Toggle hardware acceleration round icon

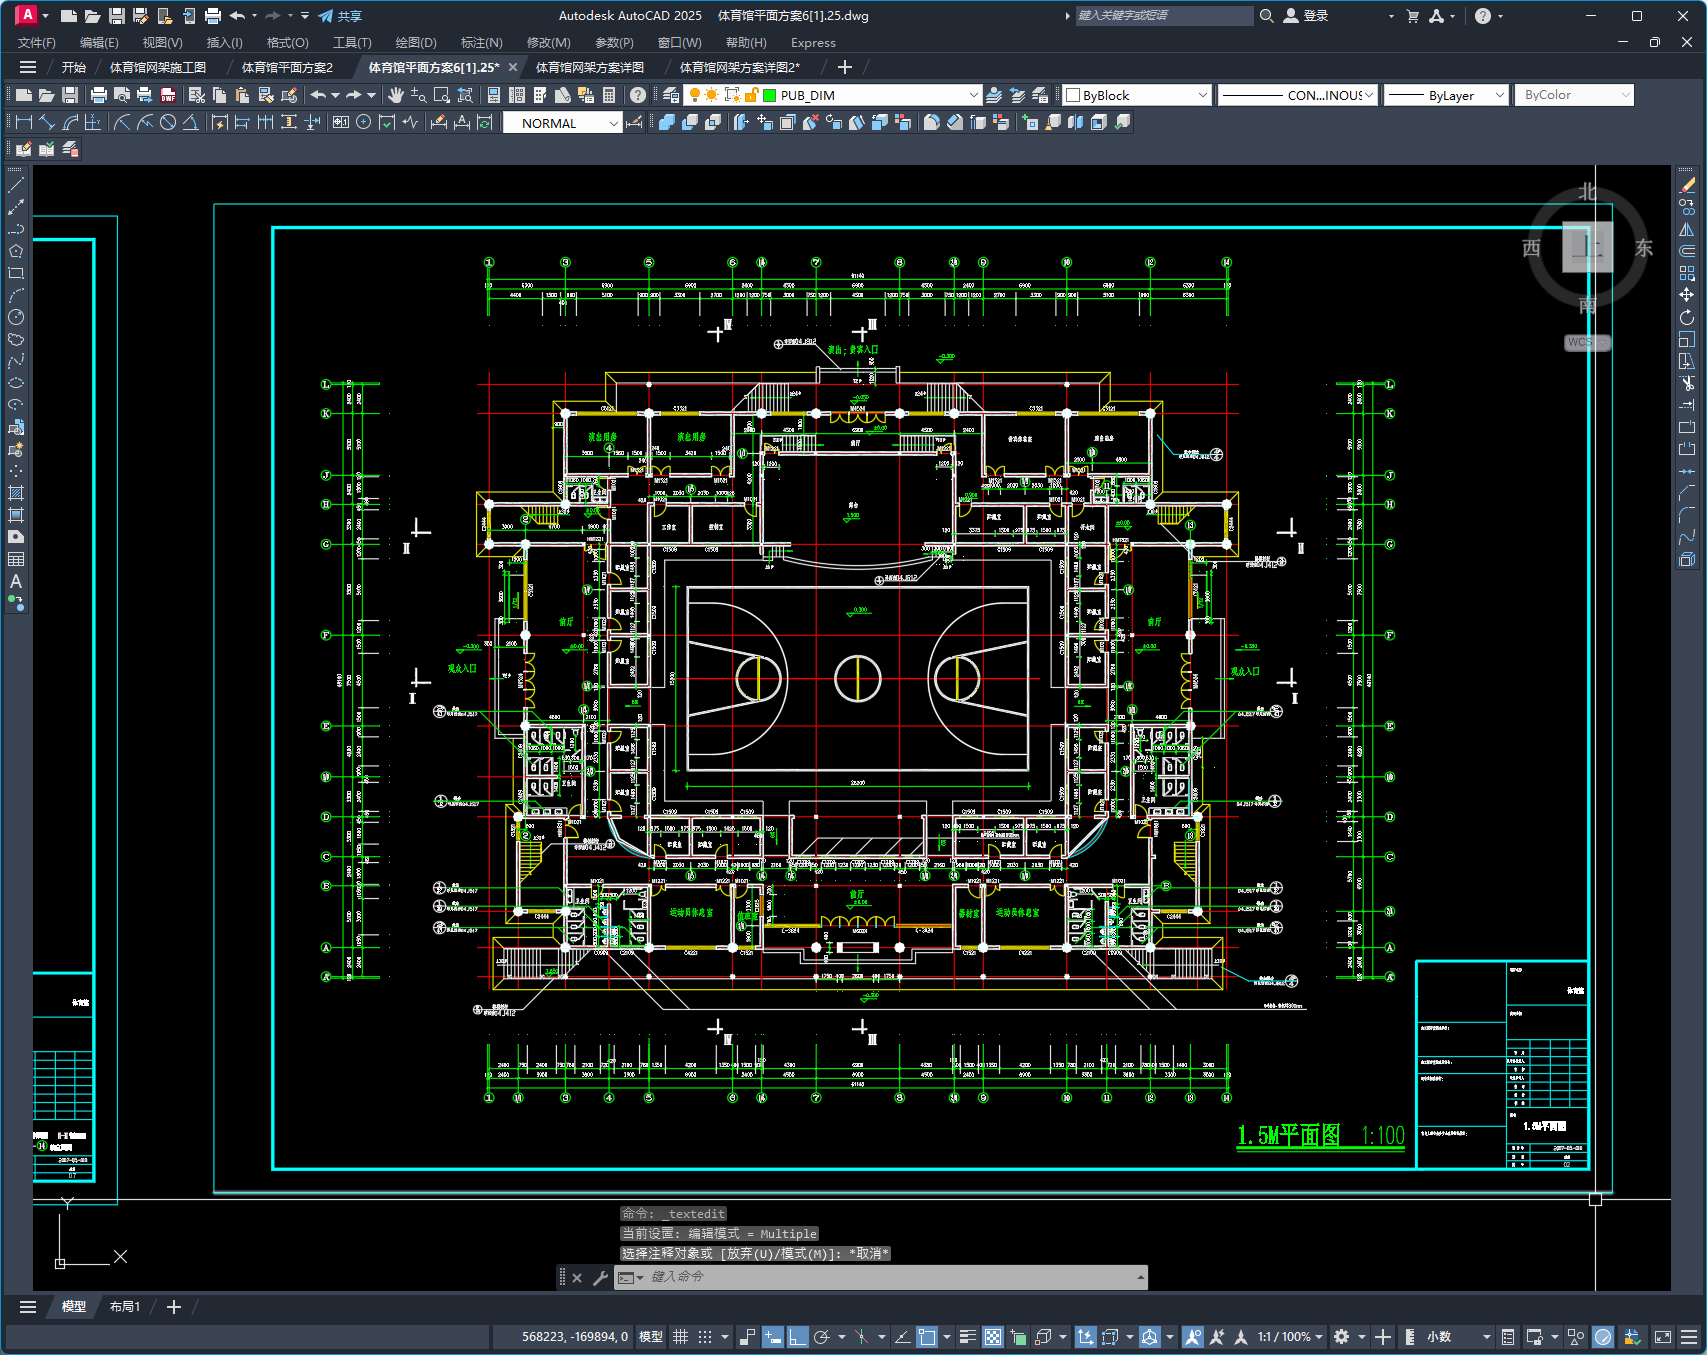pos(1603,1336)
